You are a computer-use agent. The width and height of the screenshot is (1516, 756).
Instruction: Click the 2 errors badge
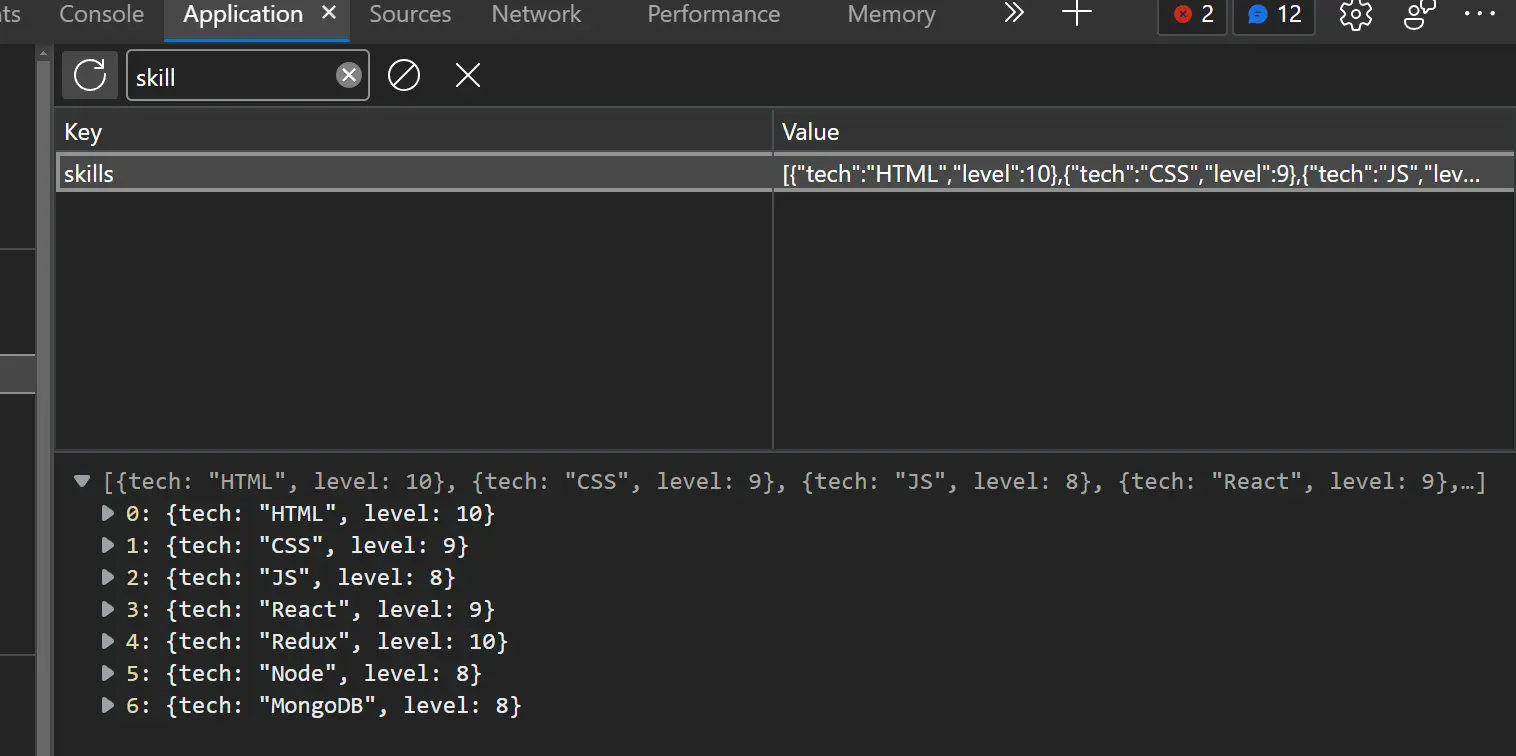[1193, 15]
